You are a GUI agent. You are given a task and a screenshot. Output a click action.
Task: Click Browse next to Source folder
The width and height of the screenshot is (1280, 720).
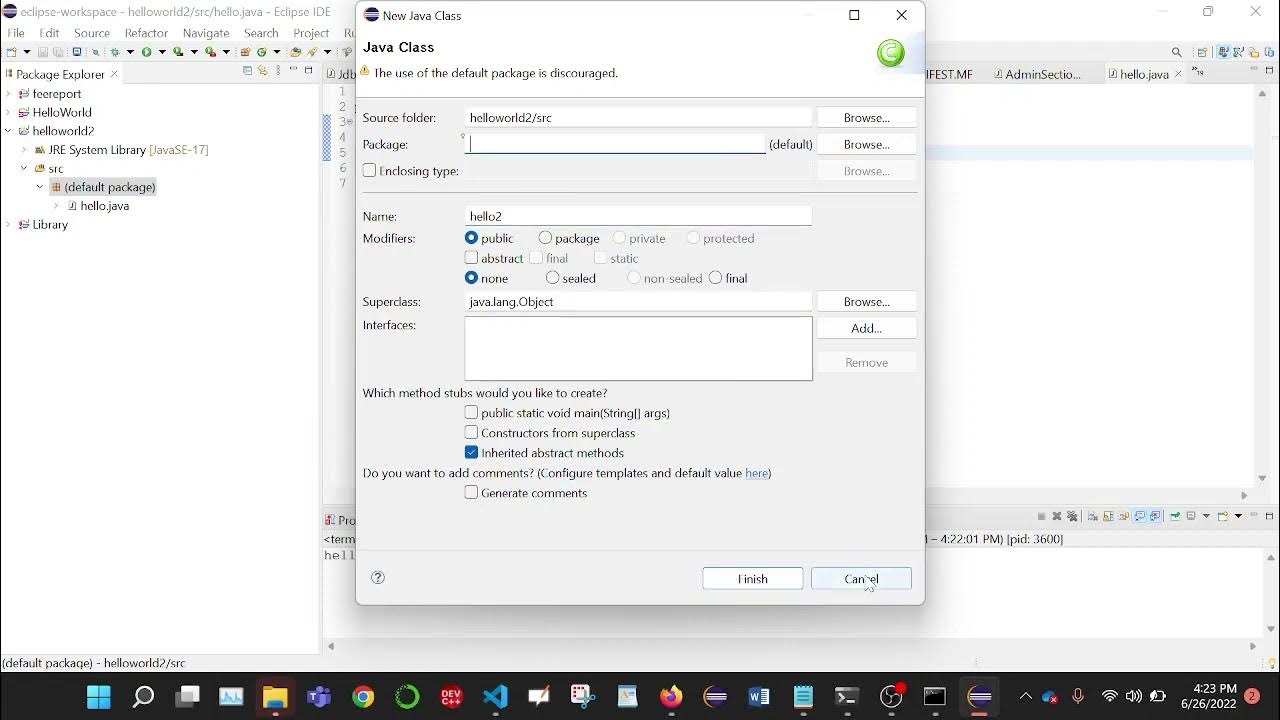[x=867, y=118]
